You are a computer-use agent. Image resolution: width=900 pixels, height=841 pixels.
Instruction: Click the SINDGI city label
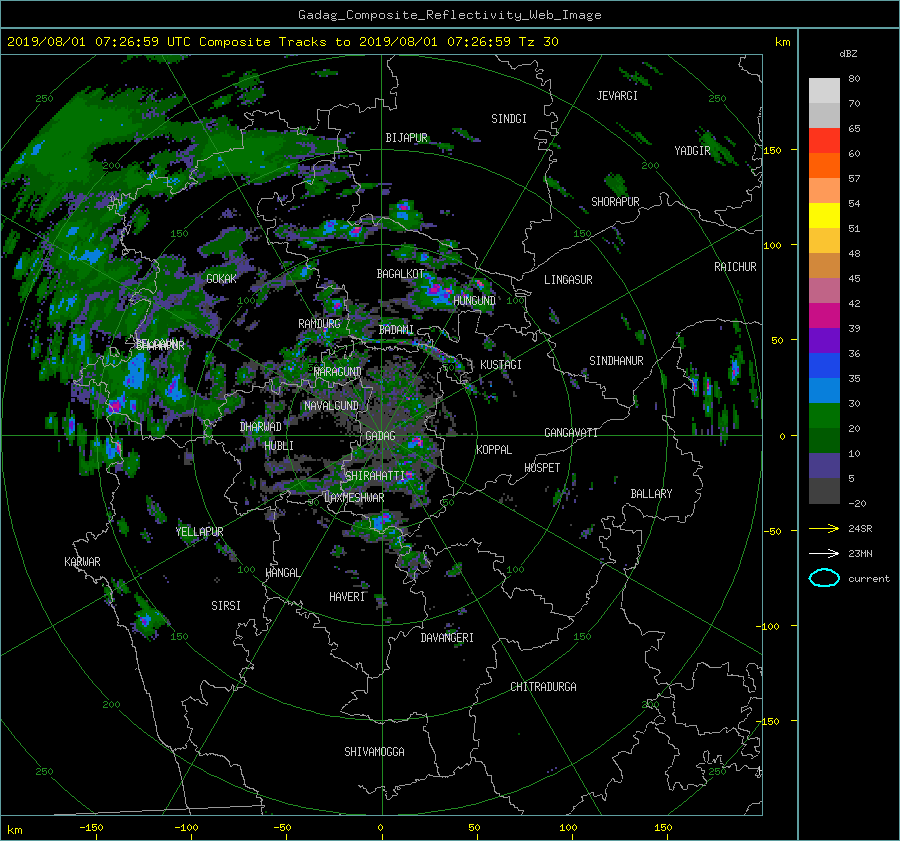click(x=509, y=119)
